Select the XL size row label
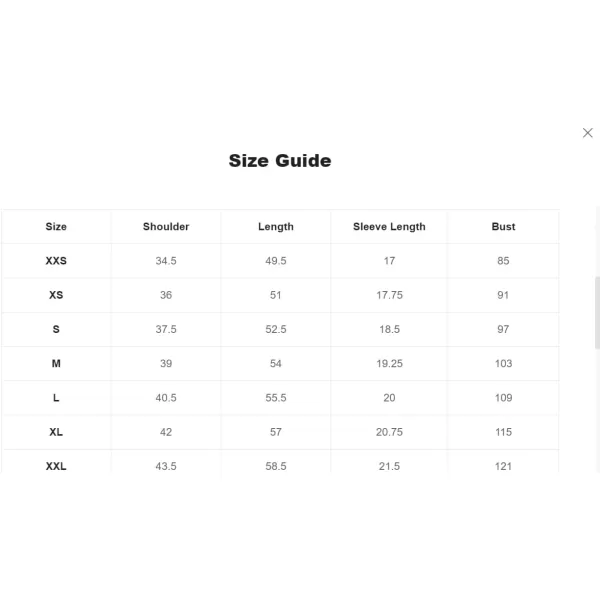Screen dimensions: 600x600 click(x=56, y=432)
